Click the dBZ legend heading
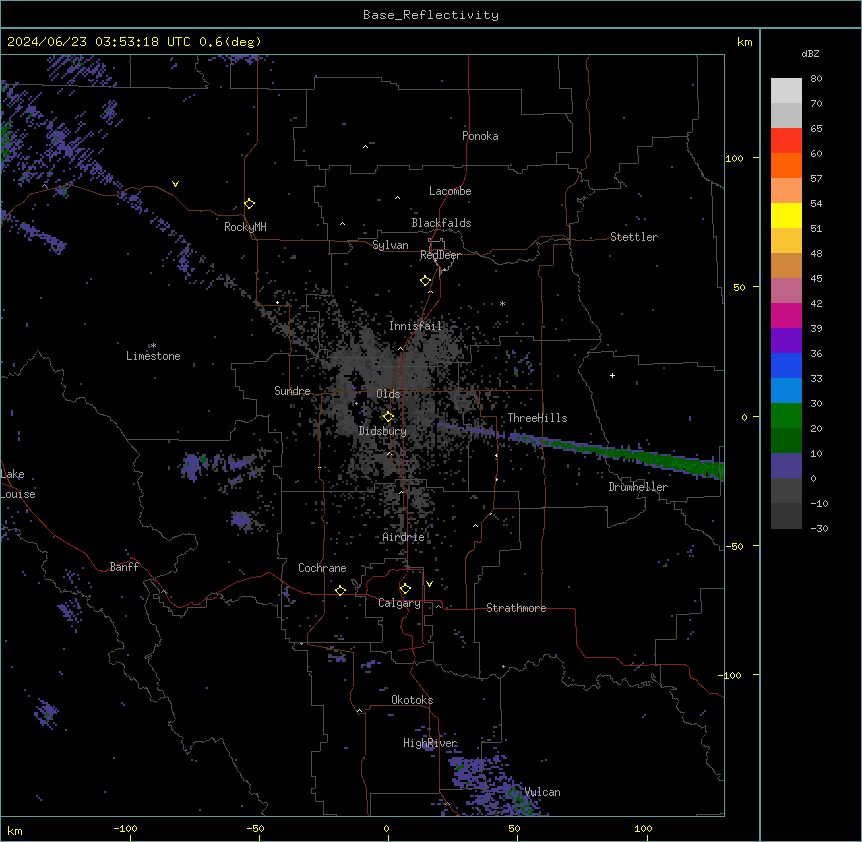Viewport: 862px width, 842px height. point(810,54)
